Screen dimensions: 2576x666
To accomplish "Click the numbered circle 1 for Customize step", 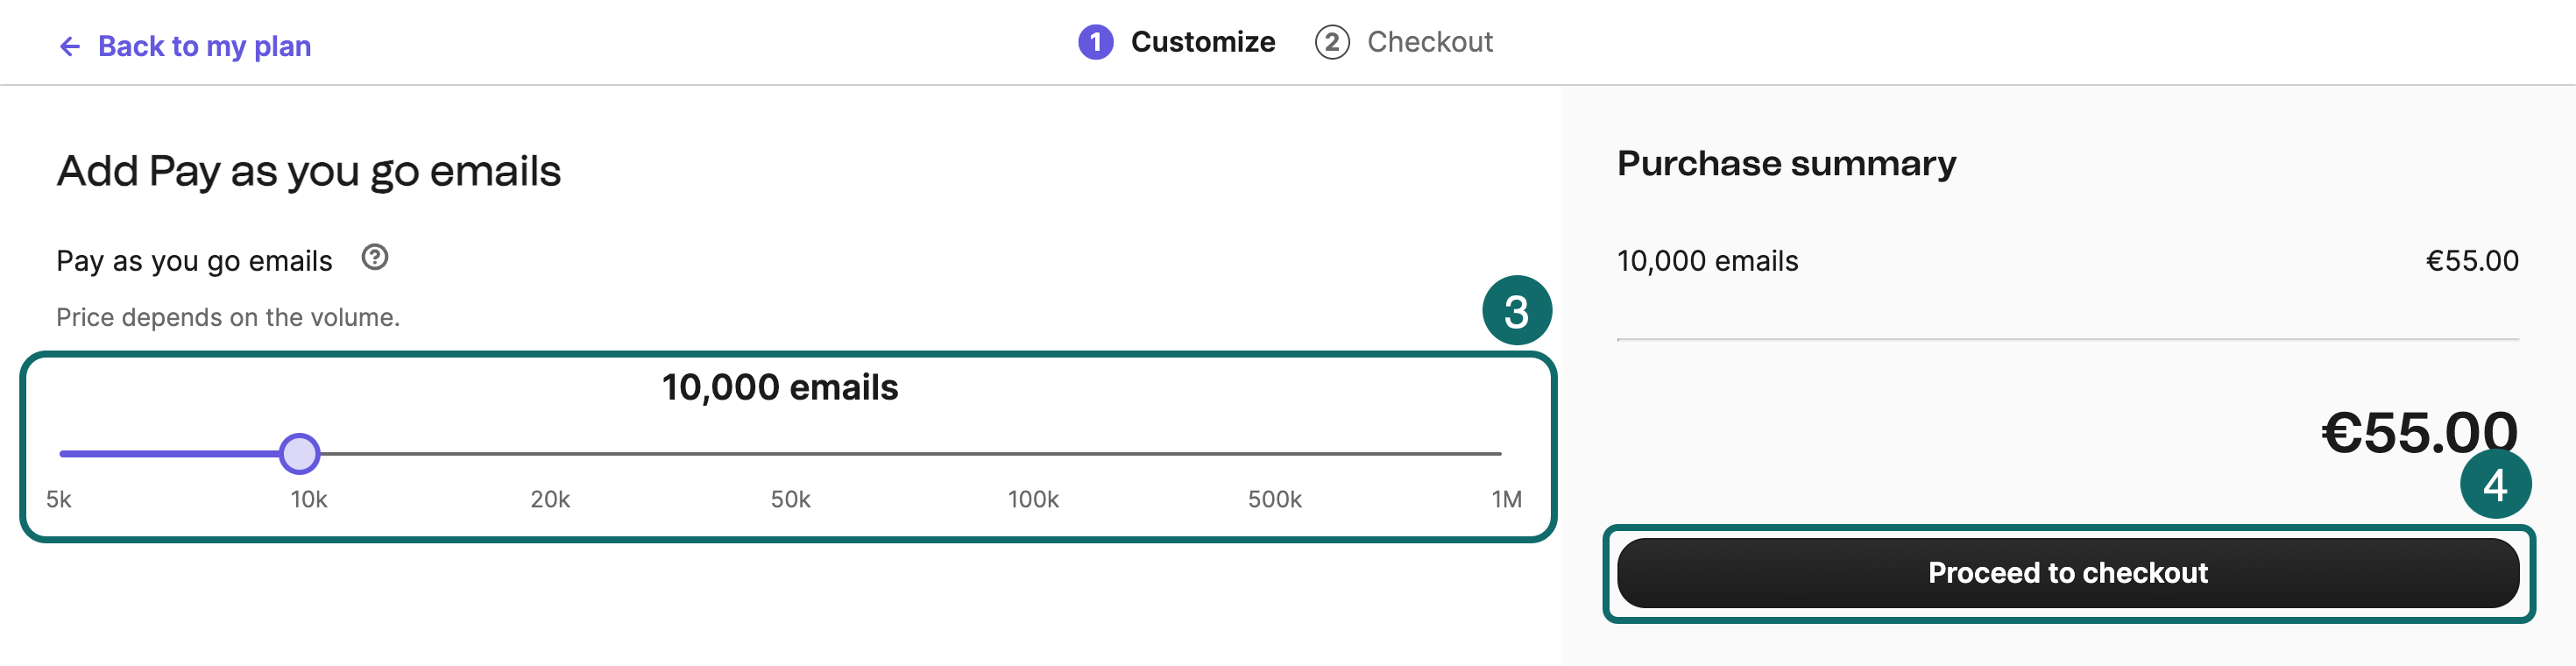I will pyautogui.click(x=1094, y=42).
